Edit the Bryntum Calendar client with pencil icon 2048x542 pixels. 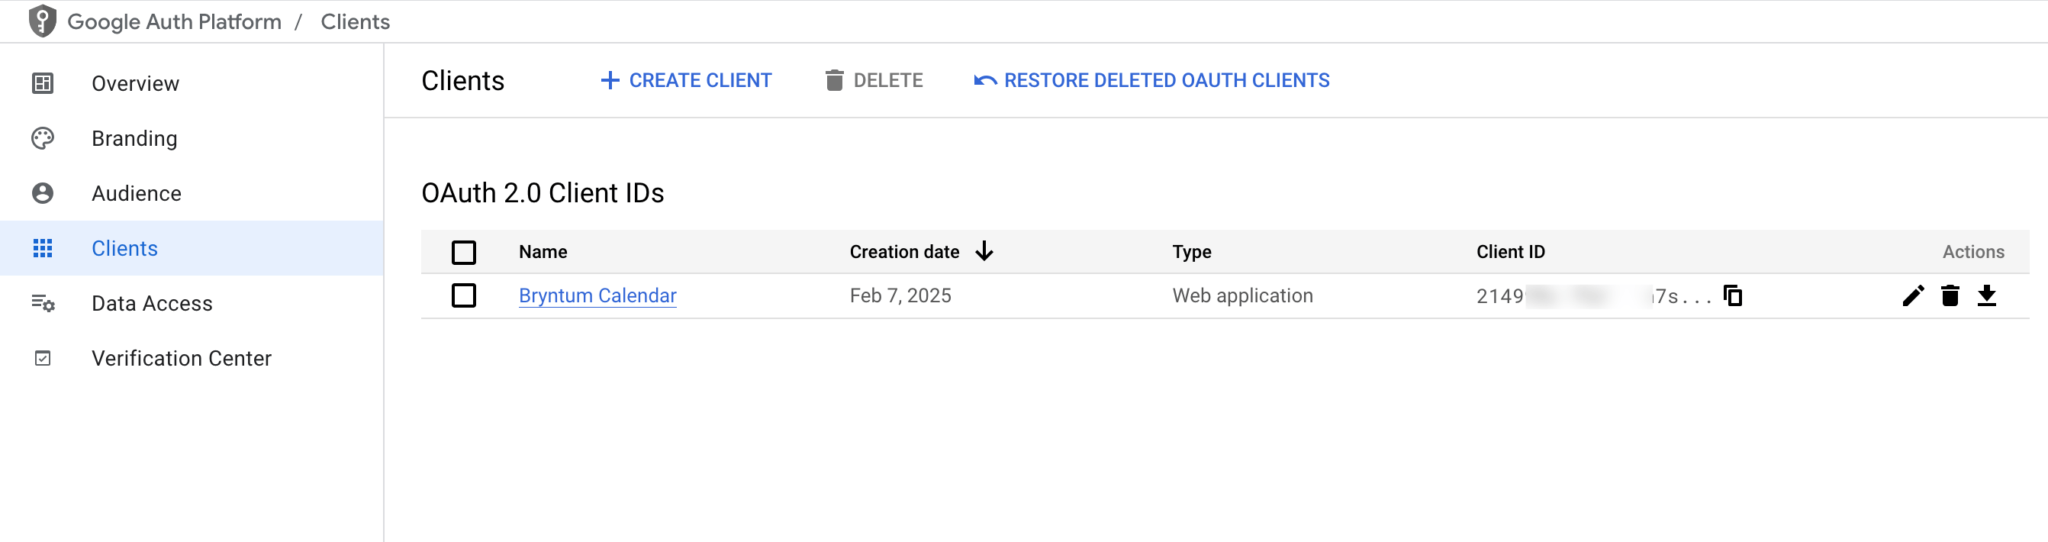(1913, 295)
